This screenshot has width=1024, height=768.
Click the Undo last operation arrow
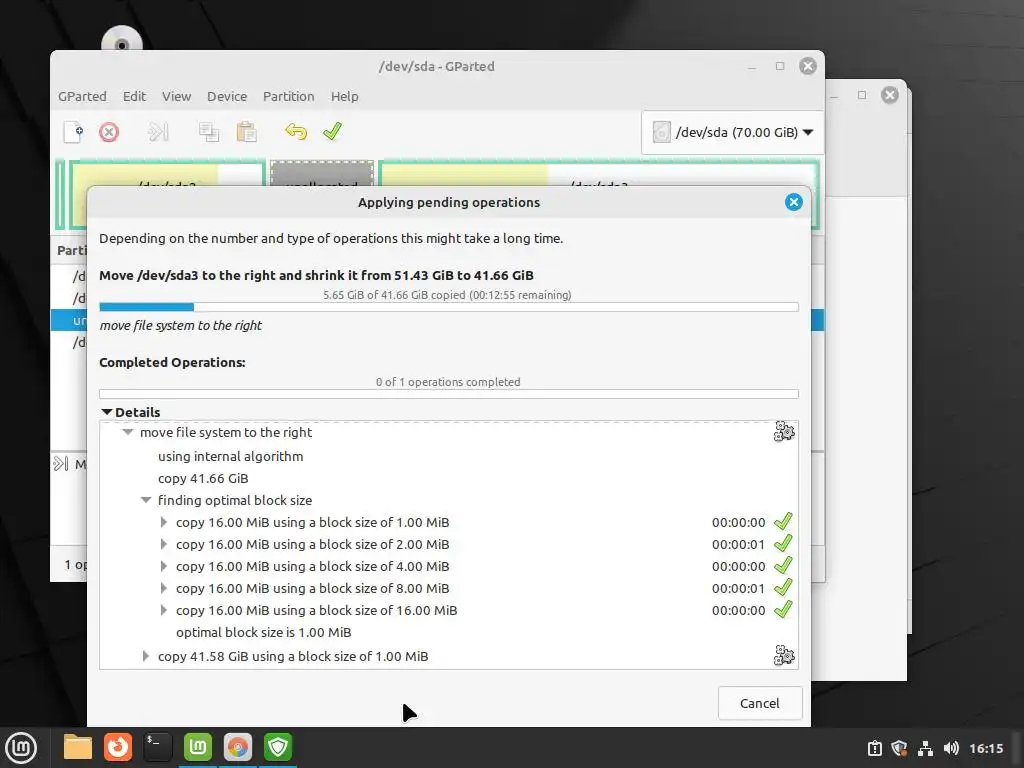[x=296, y=132]
